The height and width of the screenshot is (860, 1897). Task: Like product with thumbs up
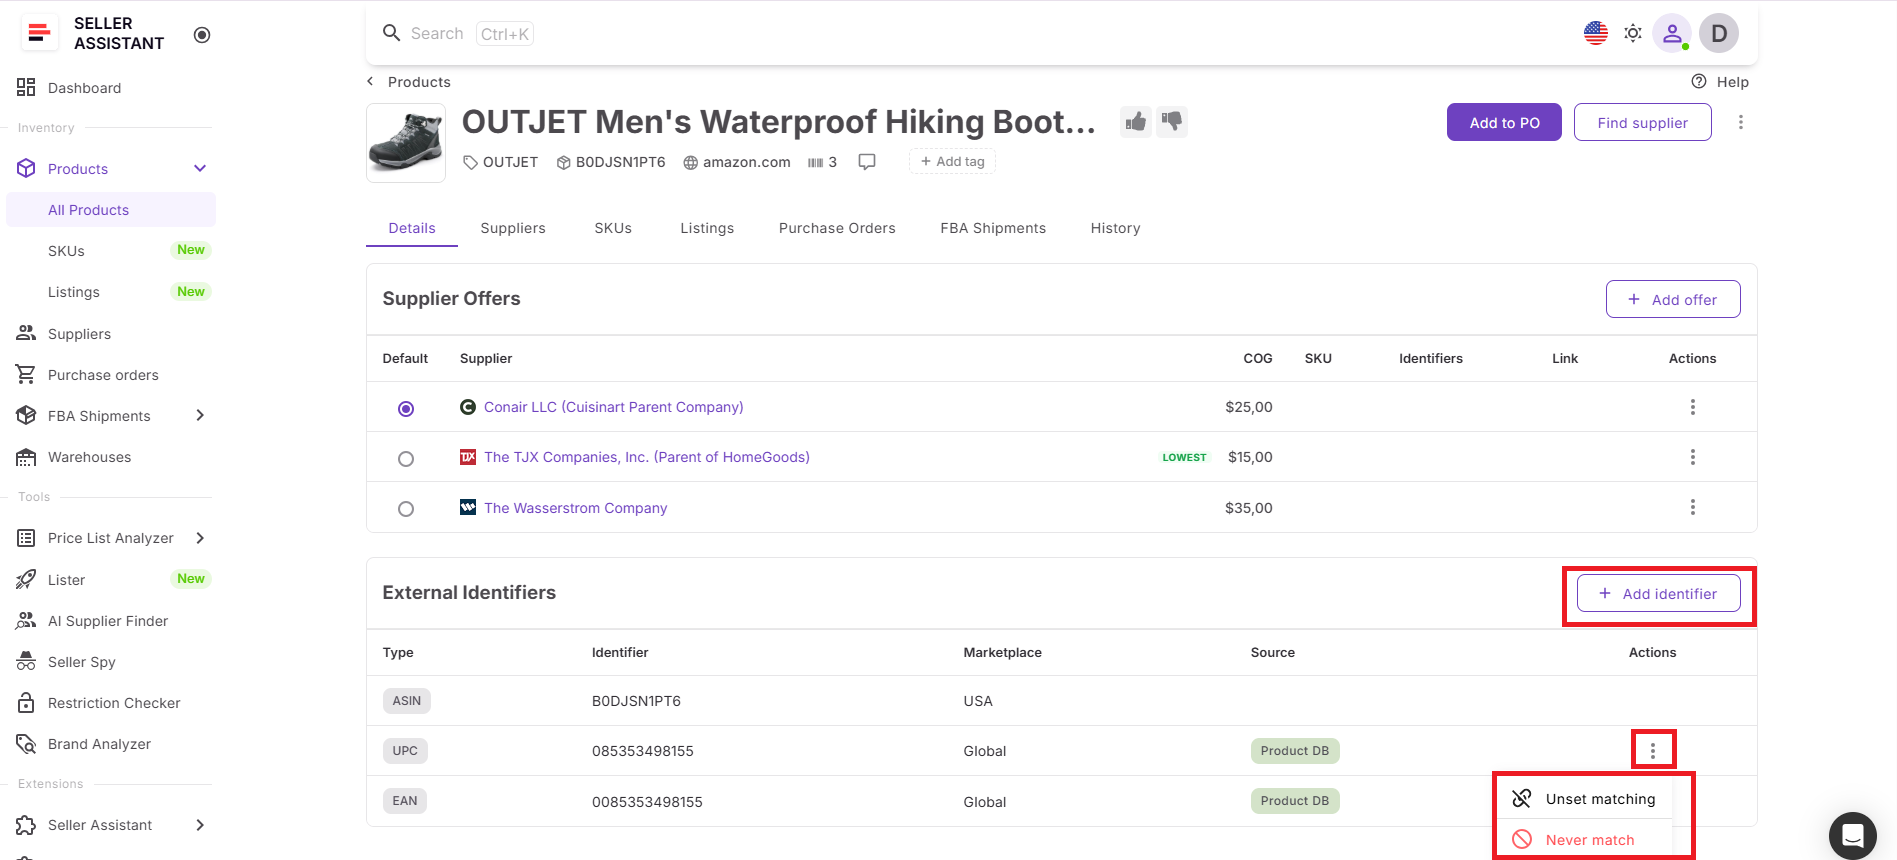(x=1136, y=122)
